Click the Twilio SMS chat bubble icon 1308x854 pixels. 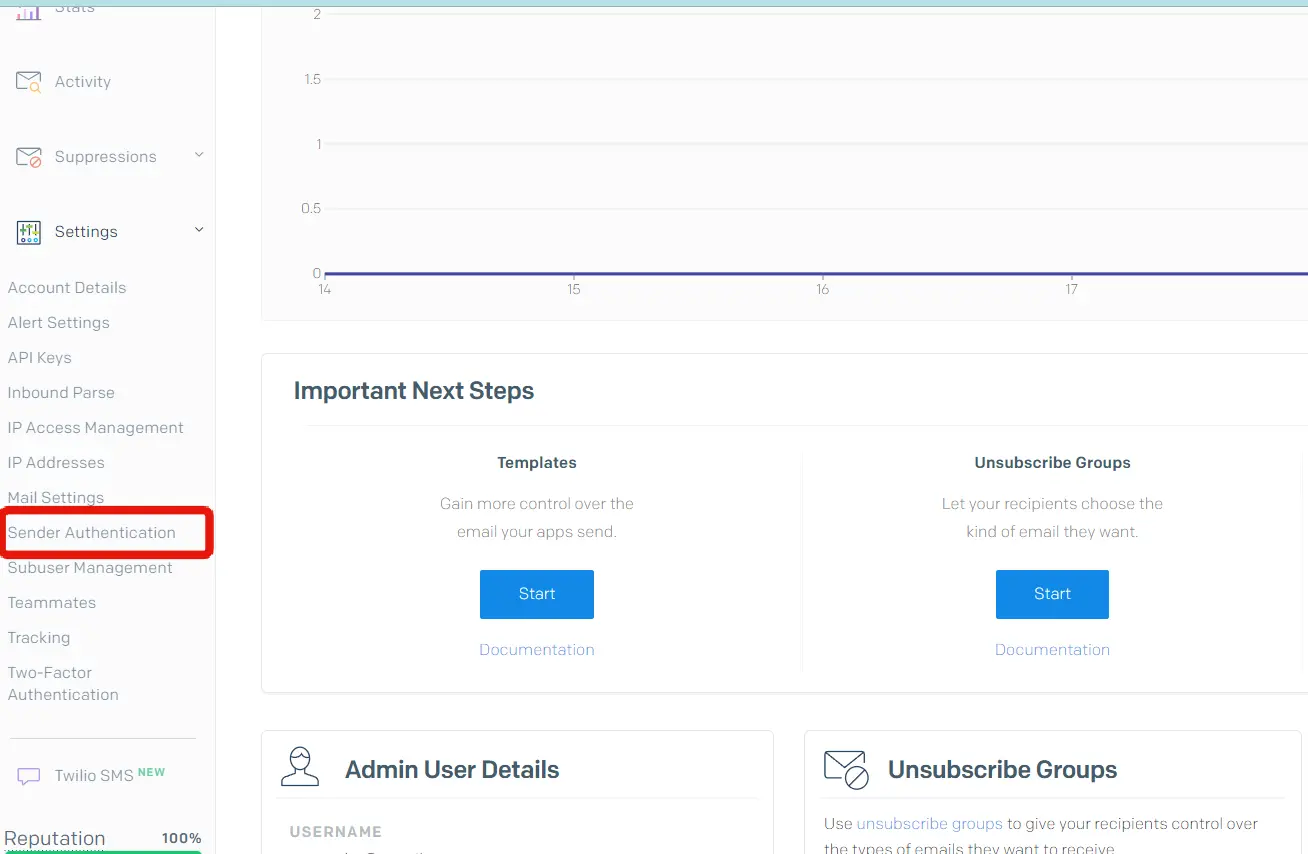click(x=29, y=776)
